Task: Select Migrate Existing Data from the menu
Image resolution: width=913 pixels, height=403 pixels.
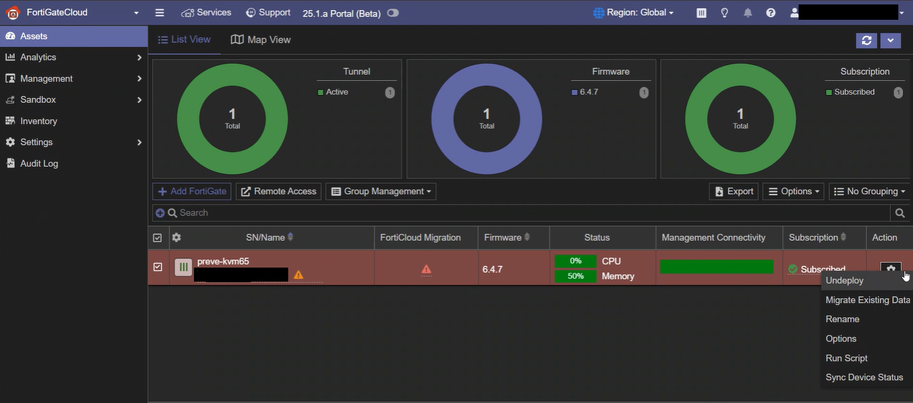Action: pyautogui.click(x=867, y=300)
